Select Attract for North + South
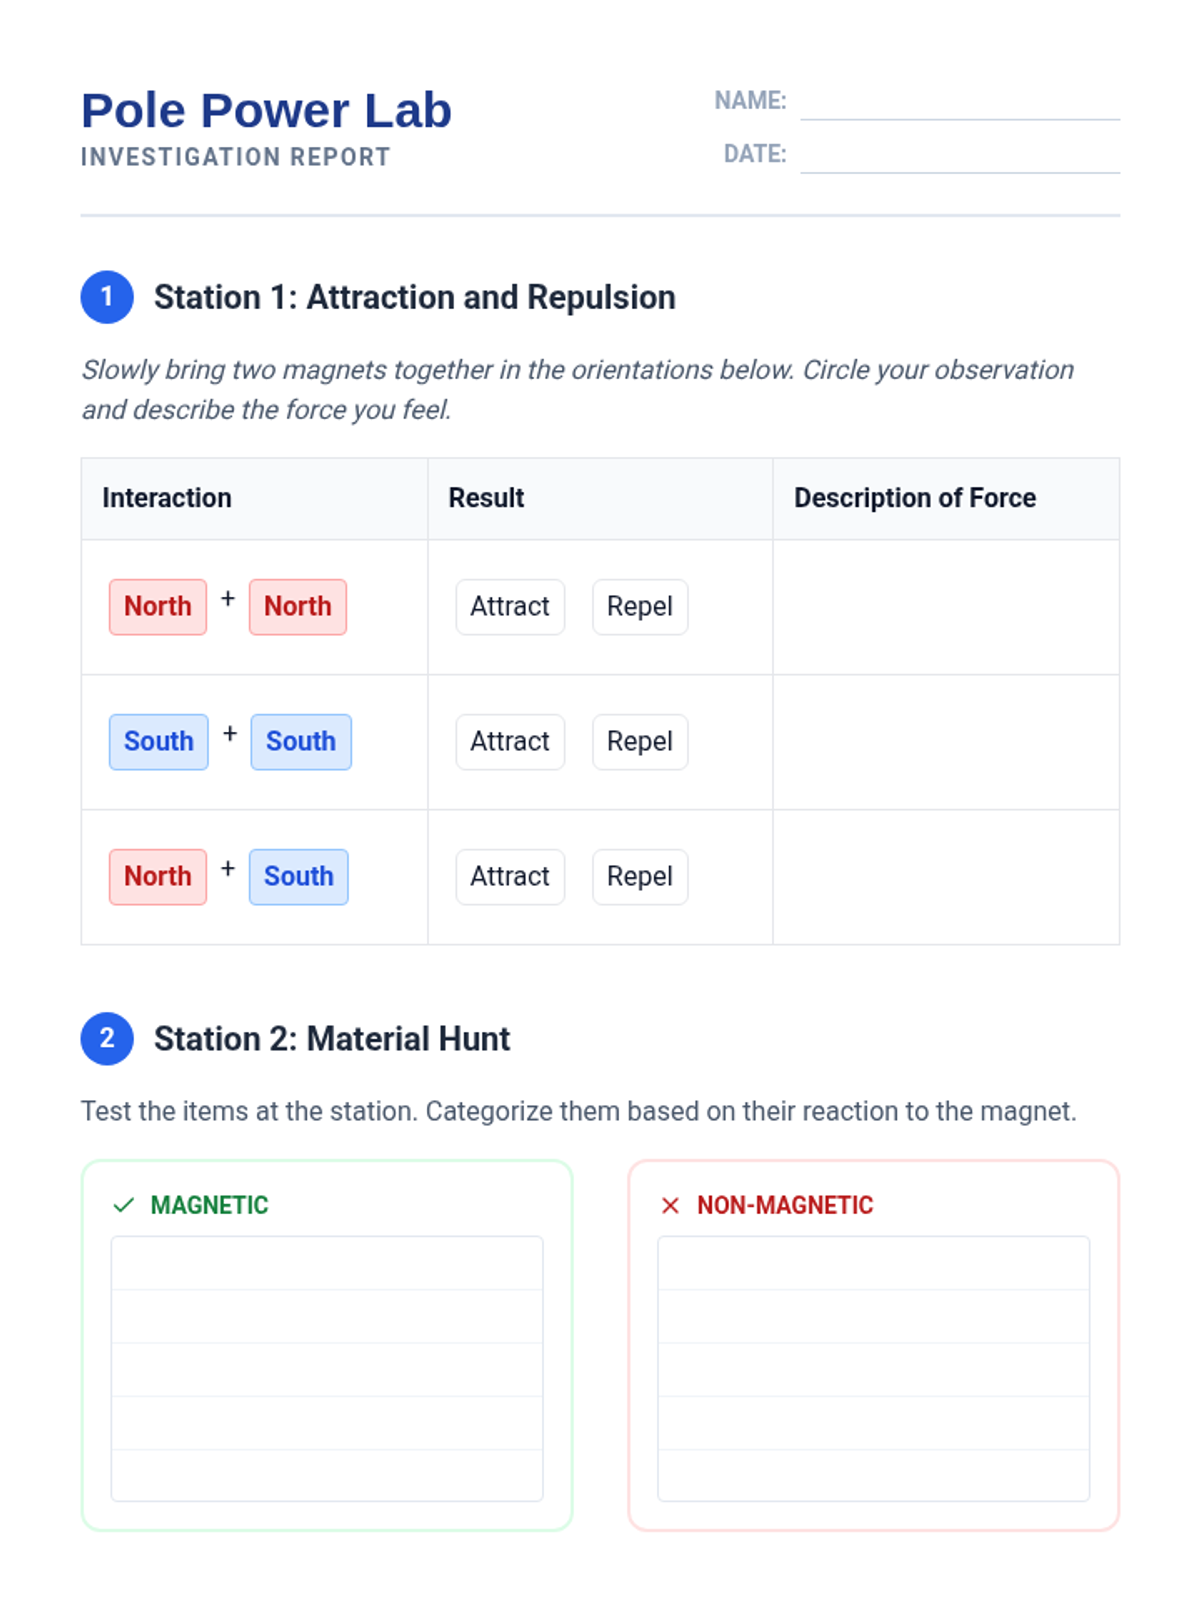 (510, 876)
